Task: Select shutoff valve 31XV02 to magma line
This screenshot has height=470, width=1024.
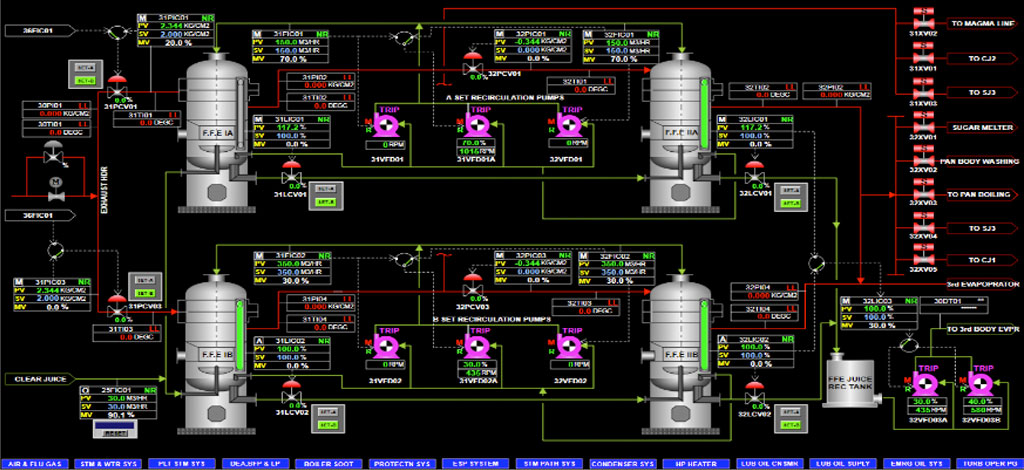Action: pyautogui.click(x=924, y=18)
